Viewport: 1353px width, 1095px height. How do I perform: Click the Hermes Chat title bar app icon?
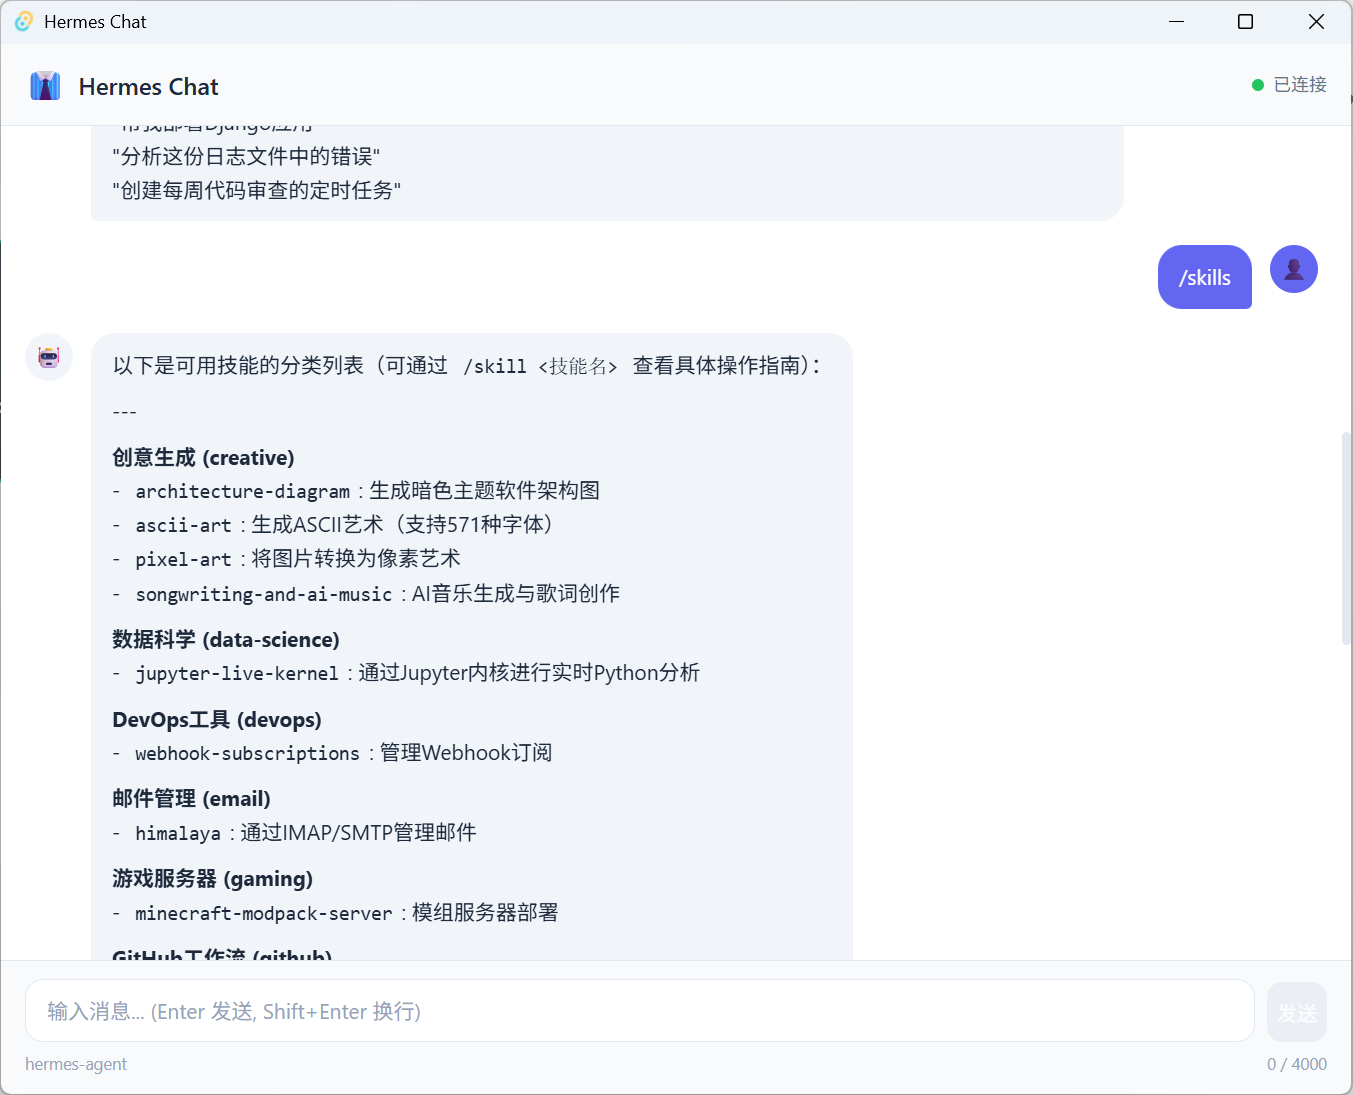24,21
